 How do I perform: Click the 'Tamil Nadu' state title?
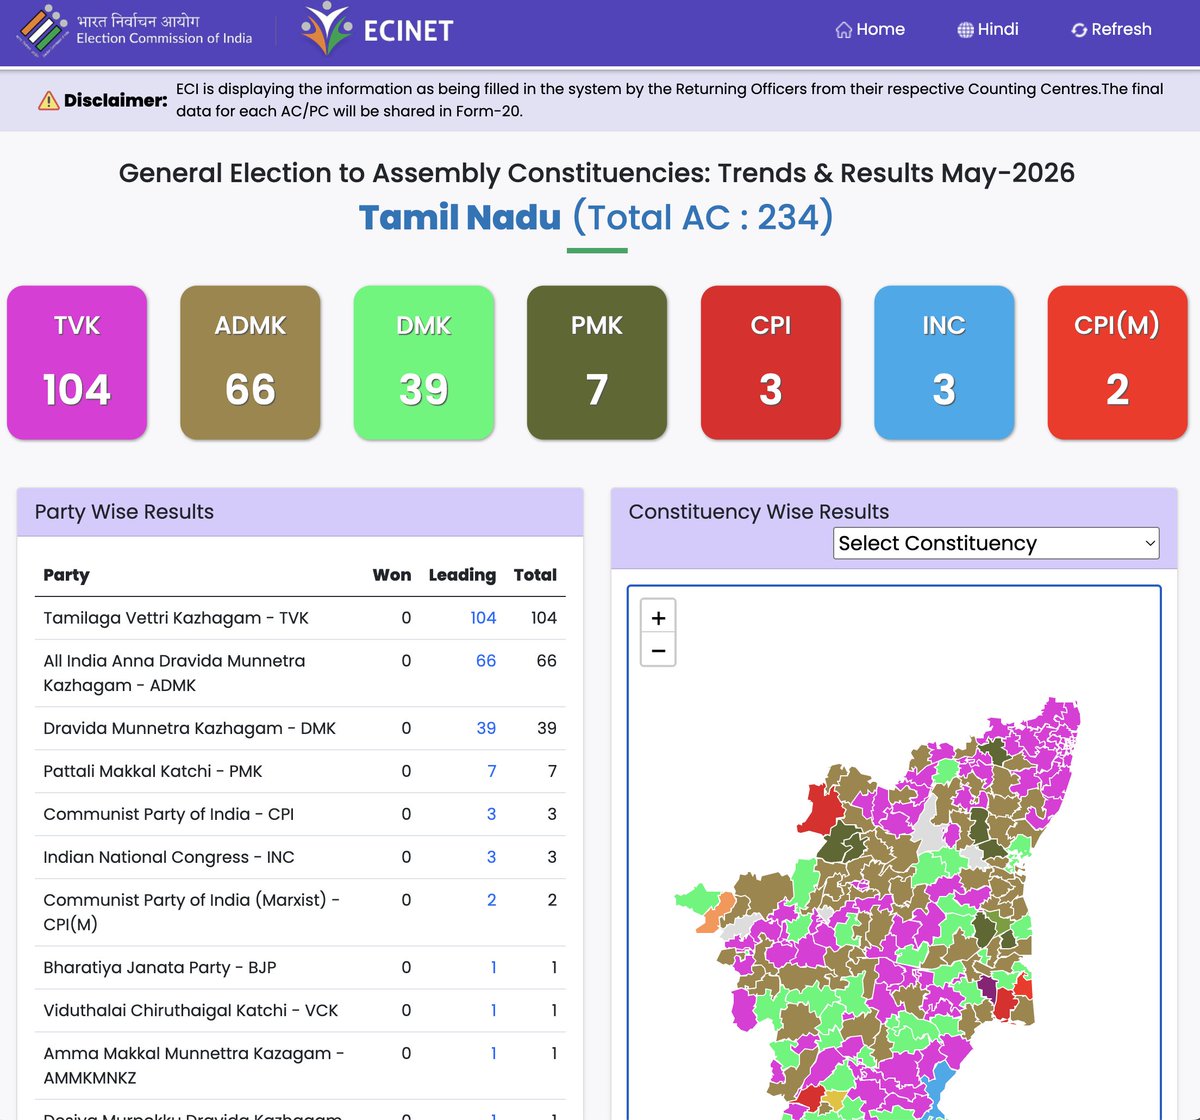click(x=460, y=217)
